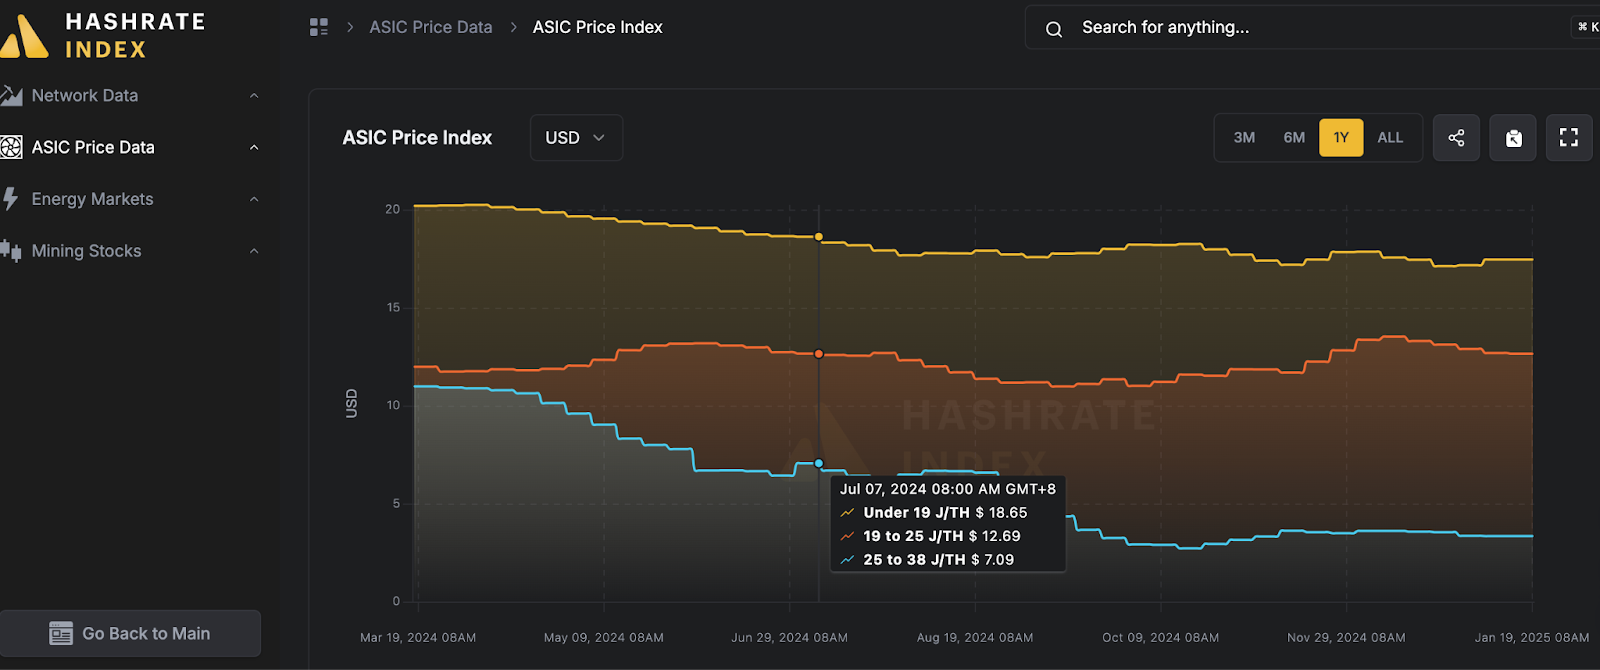Expand the Mining Stocks section chevron
This screenshot has height=670, width=1600.
(254, 251)
